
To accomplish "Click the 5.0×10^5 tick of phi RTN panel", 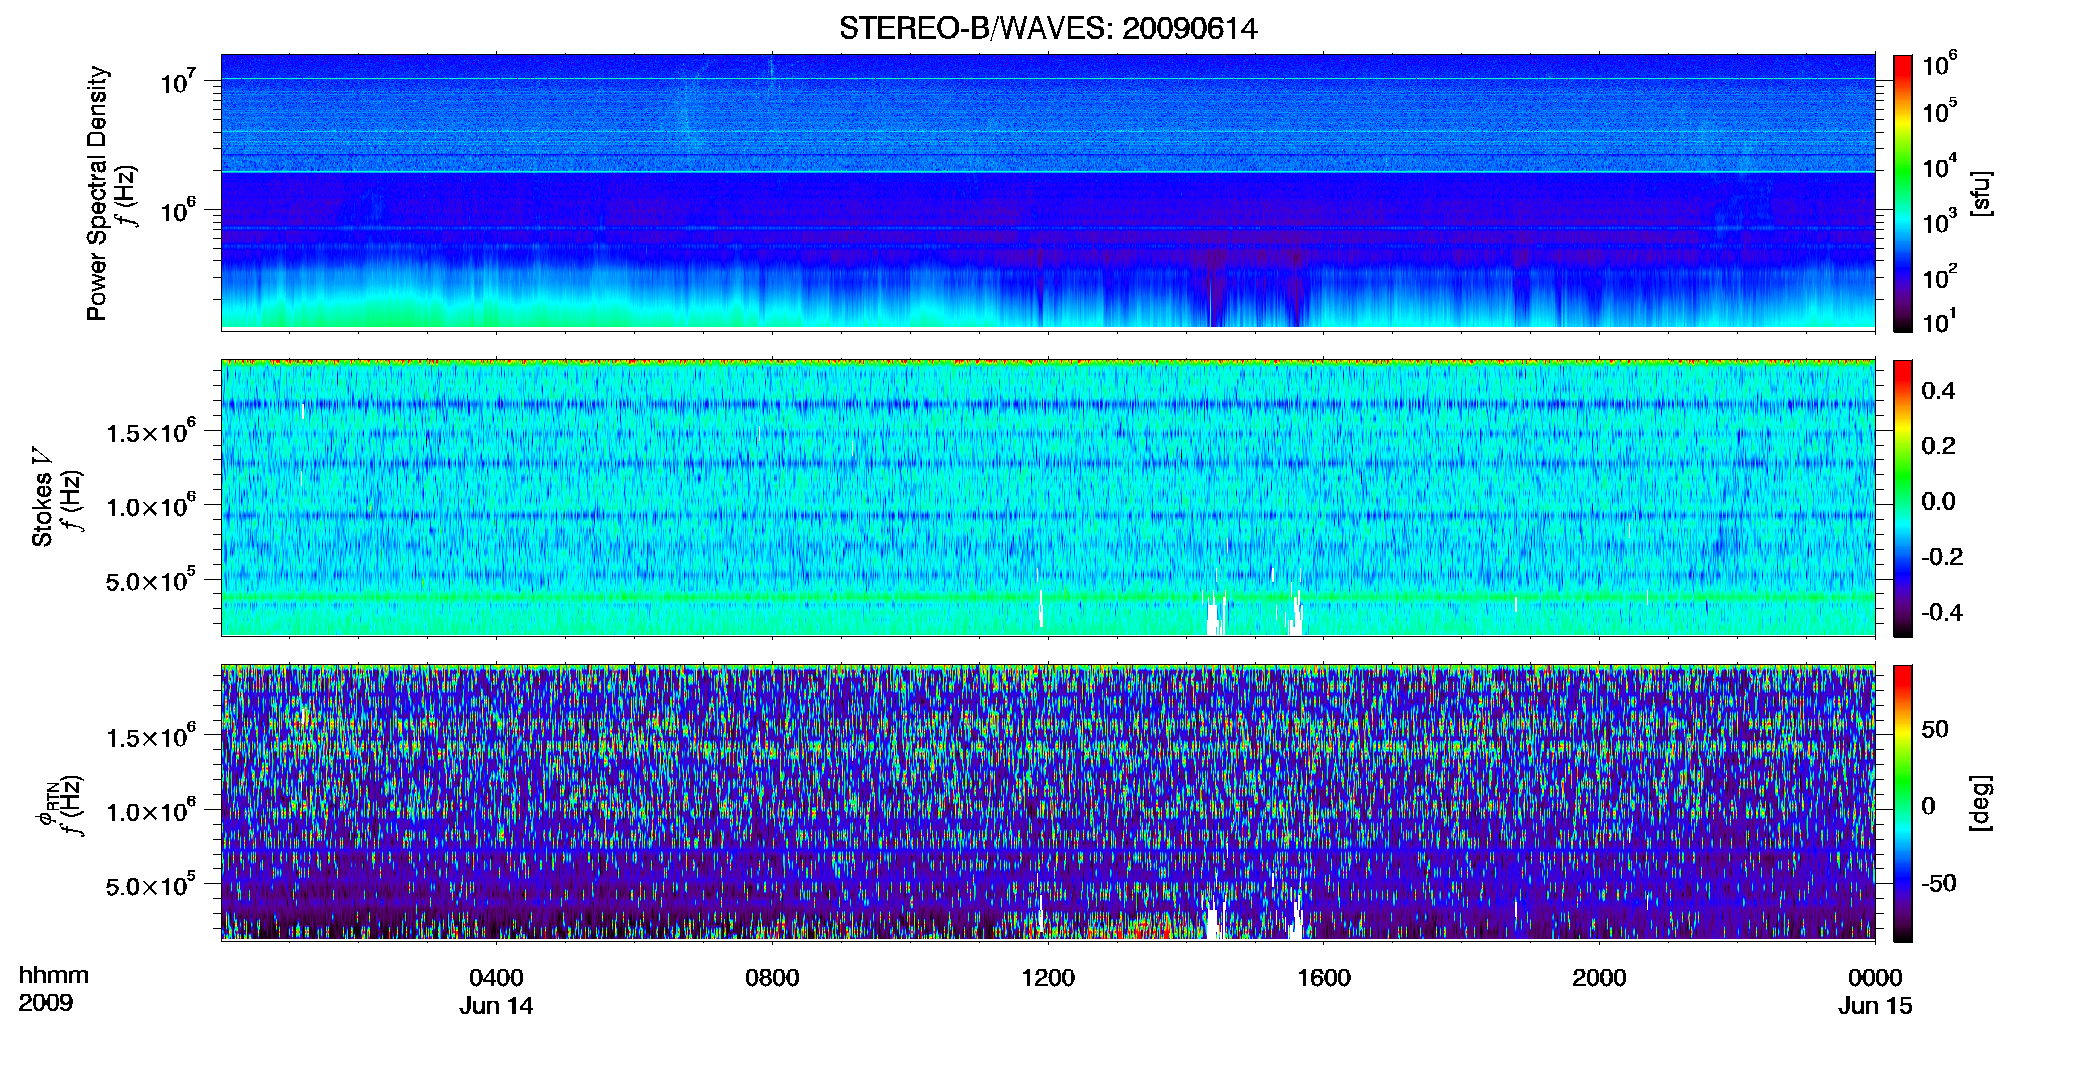I will click(x=151, y=885).
